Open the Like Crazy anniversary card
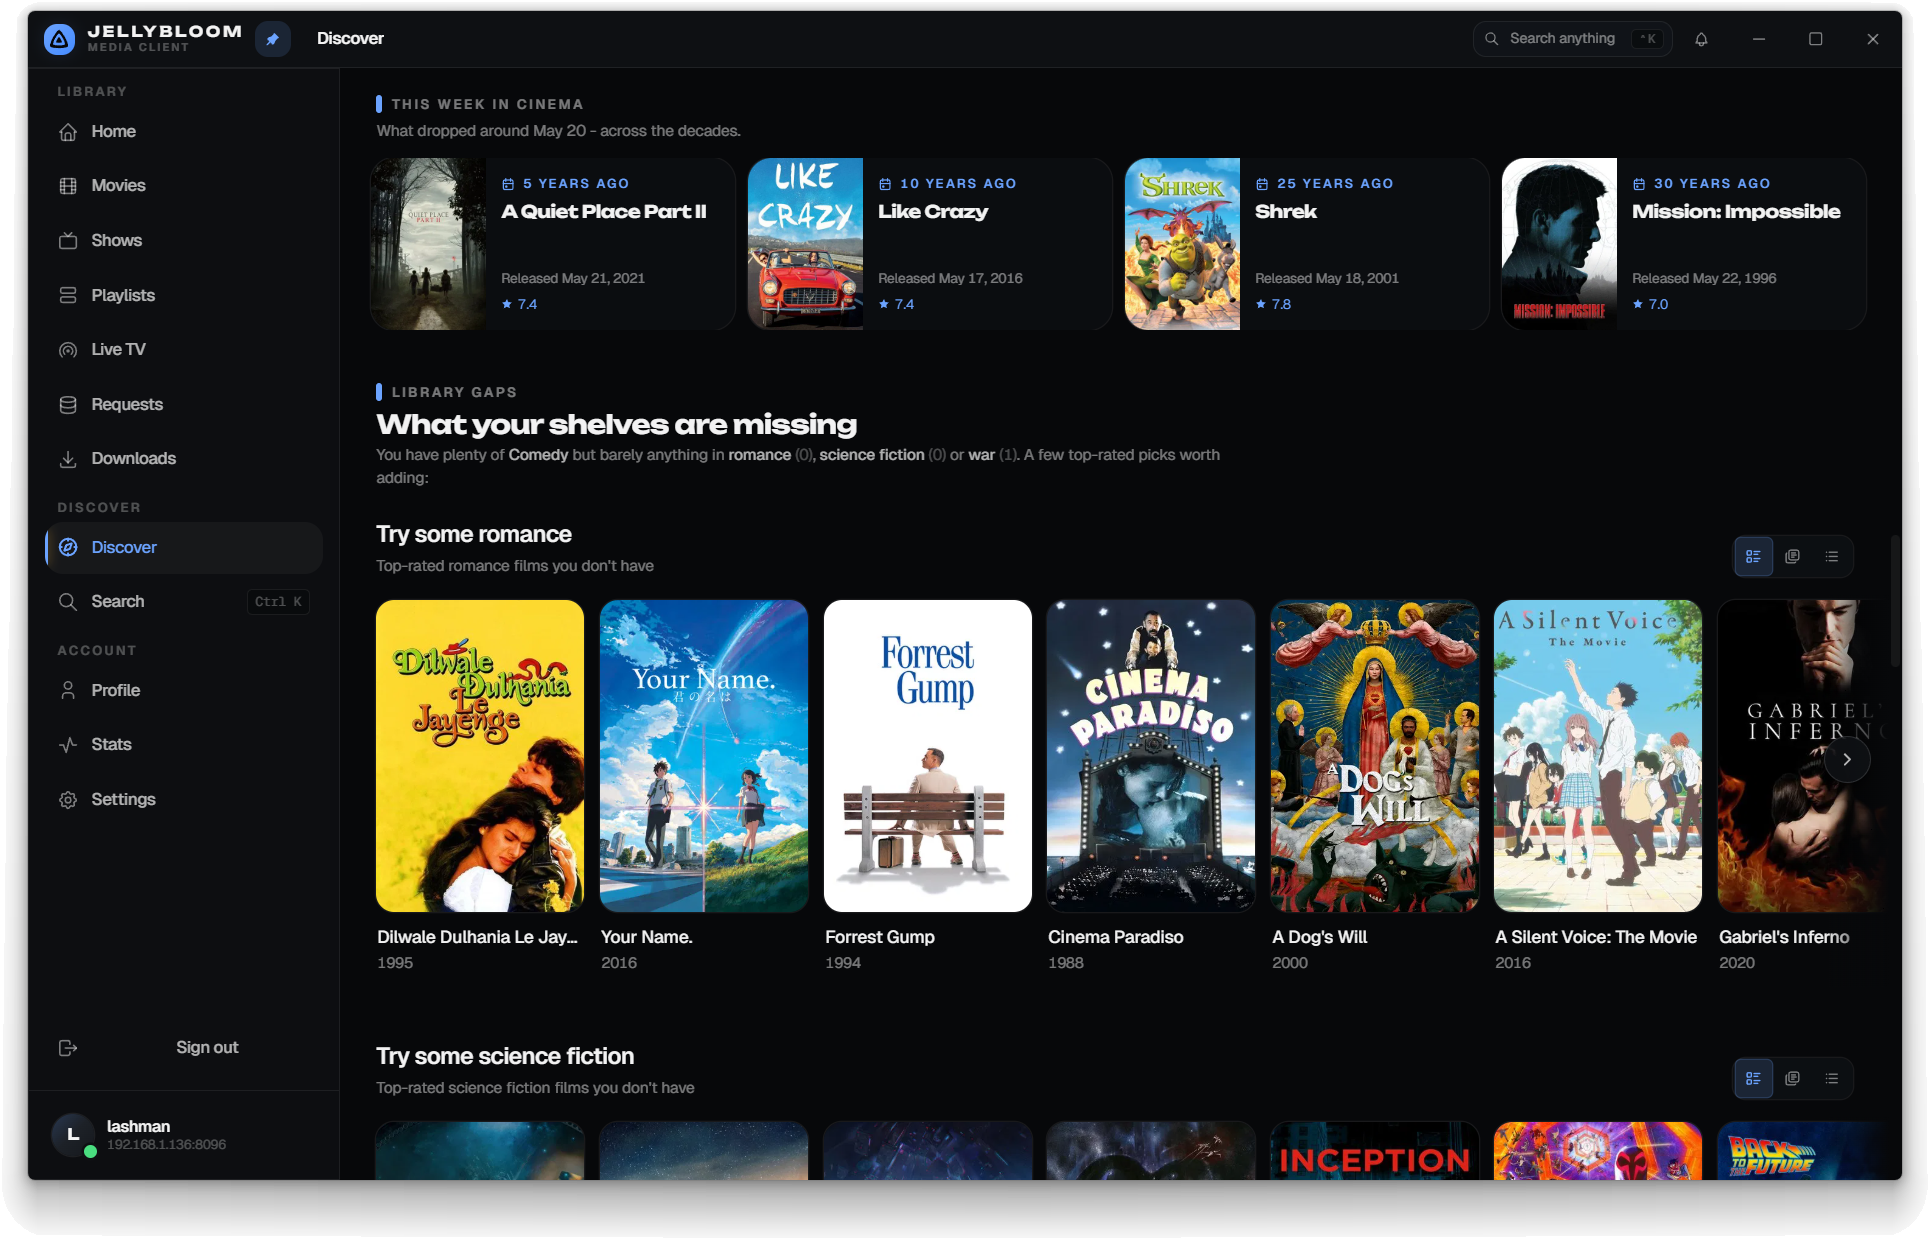Viewport: 1930px width, 1240px height. click(x=930, y=244)
